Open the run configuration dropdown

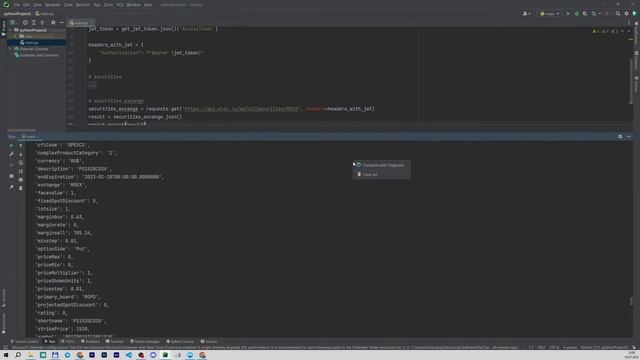549,14
